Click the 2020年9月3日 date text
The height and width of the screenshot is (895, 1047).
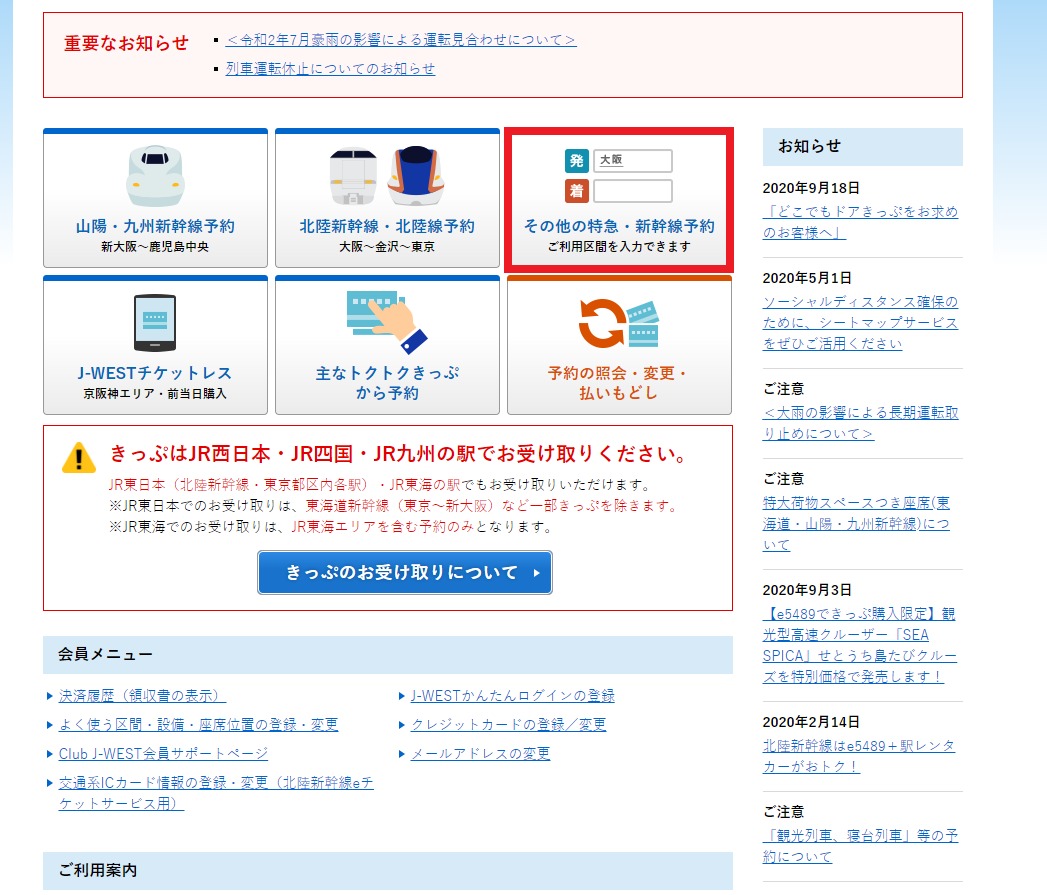point(807,590)
